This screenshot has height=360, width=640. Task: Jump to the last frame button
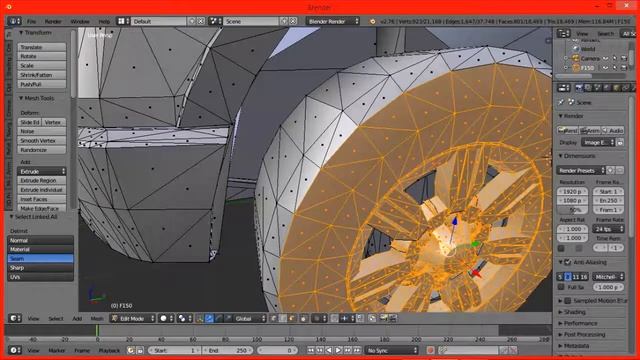coord(357,350)
